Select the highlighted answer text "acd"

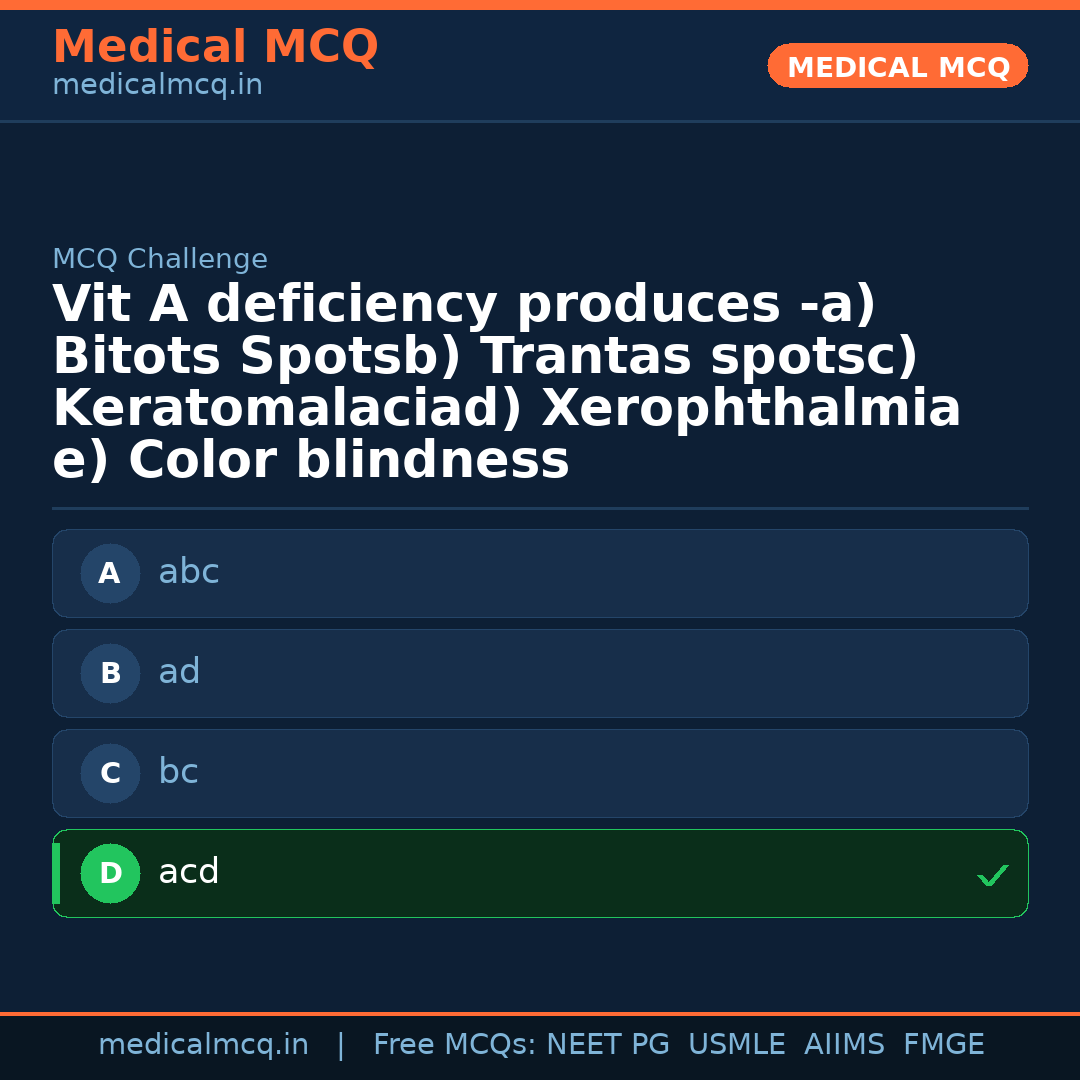[189, 872]
